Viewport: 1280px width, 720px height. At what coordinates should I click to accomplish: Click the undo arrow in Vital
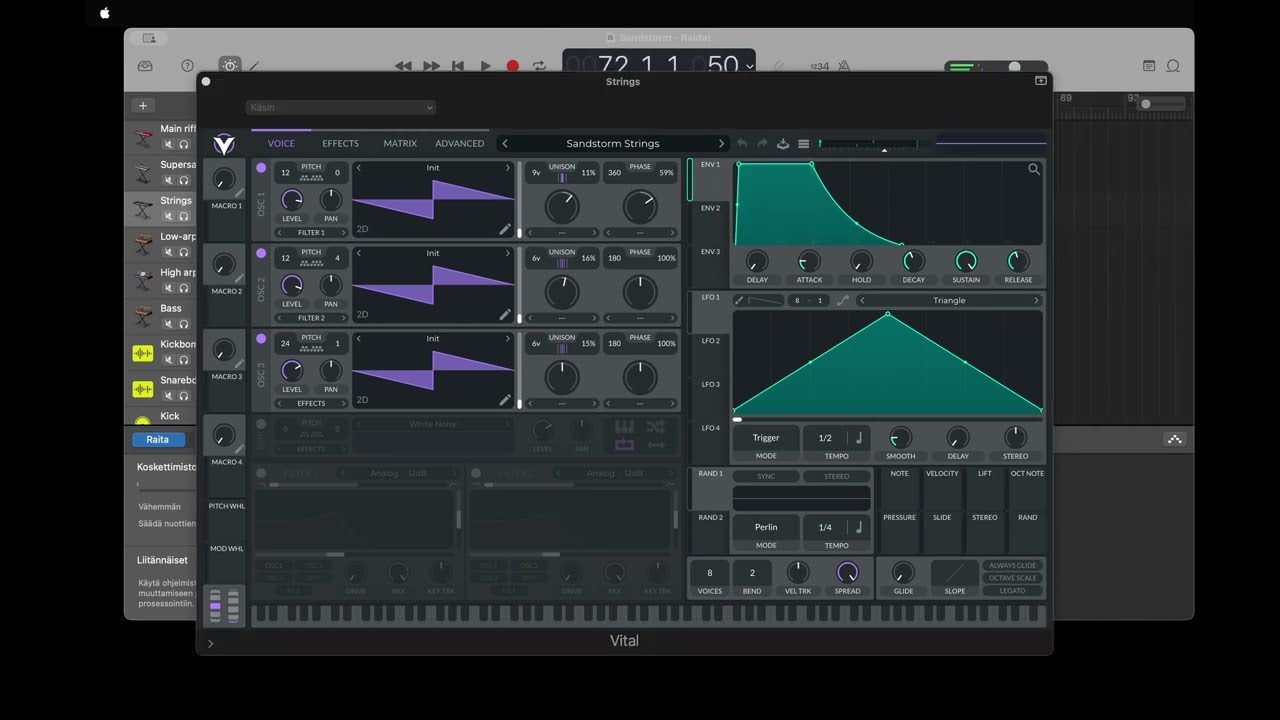coord(741,144)
